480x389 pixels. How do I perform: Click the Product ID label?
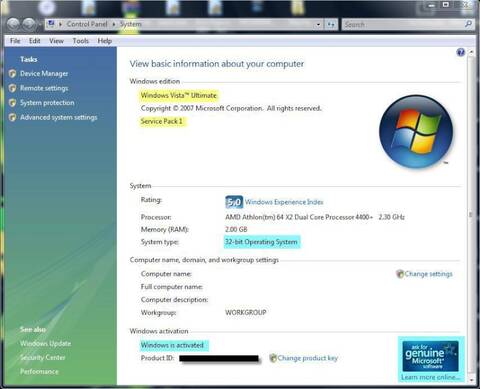tap(157, 358)
